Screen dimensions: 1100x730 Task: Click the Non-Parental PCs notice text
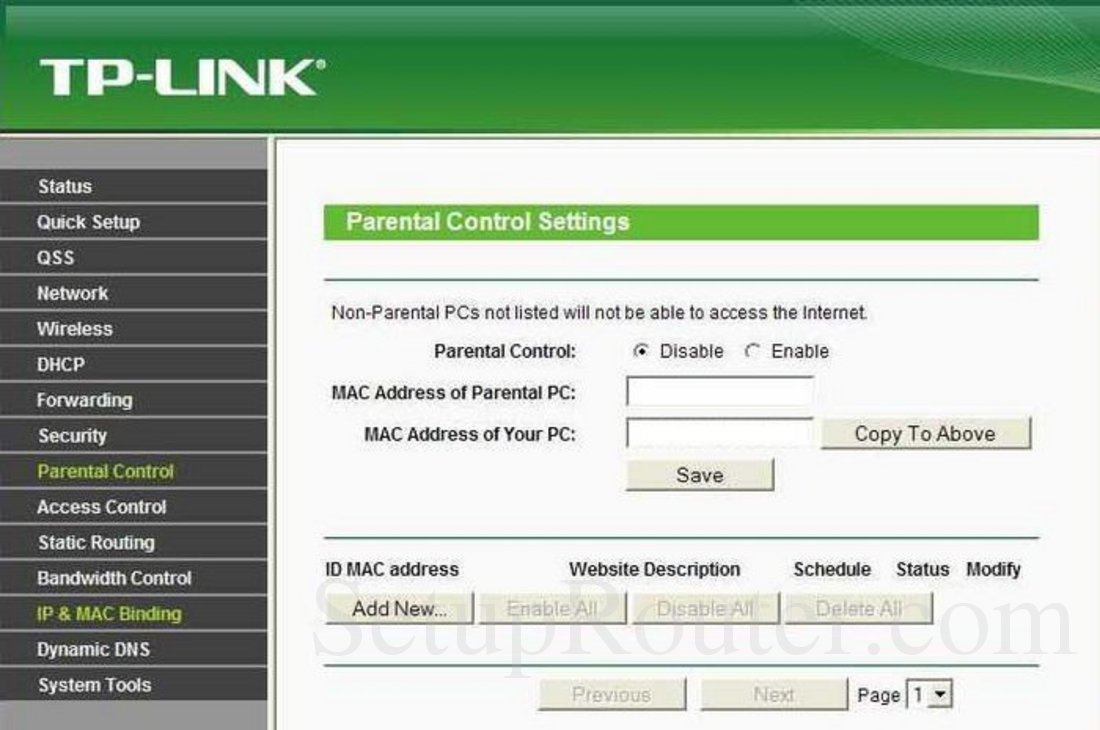599,312
